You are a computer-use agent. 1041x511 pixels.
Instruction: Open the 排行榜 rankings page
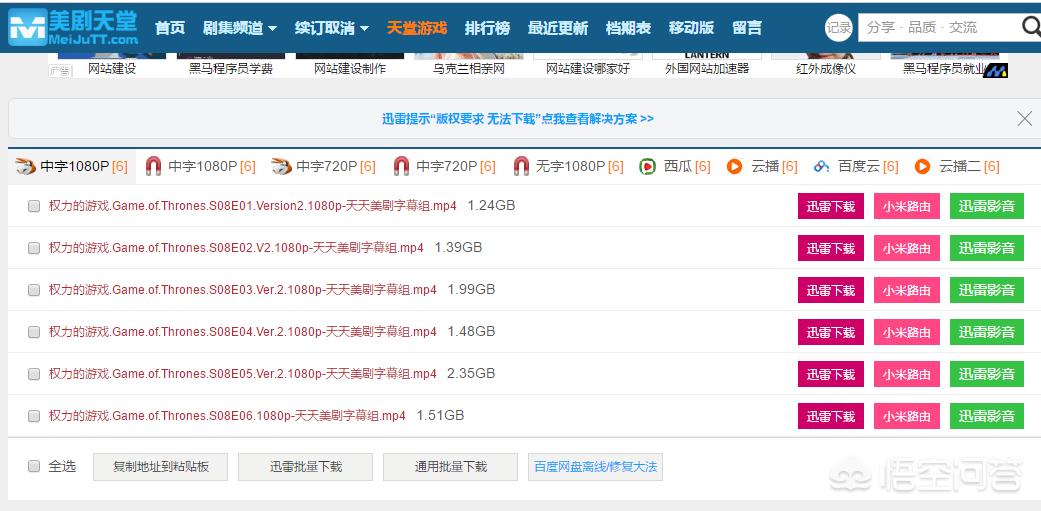click(x=487, y=28)
